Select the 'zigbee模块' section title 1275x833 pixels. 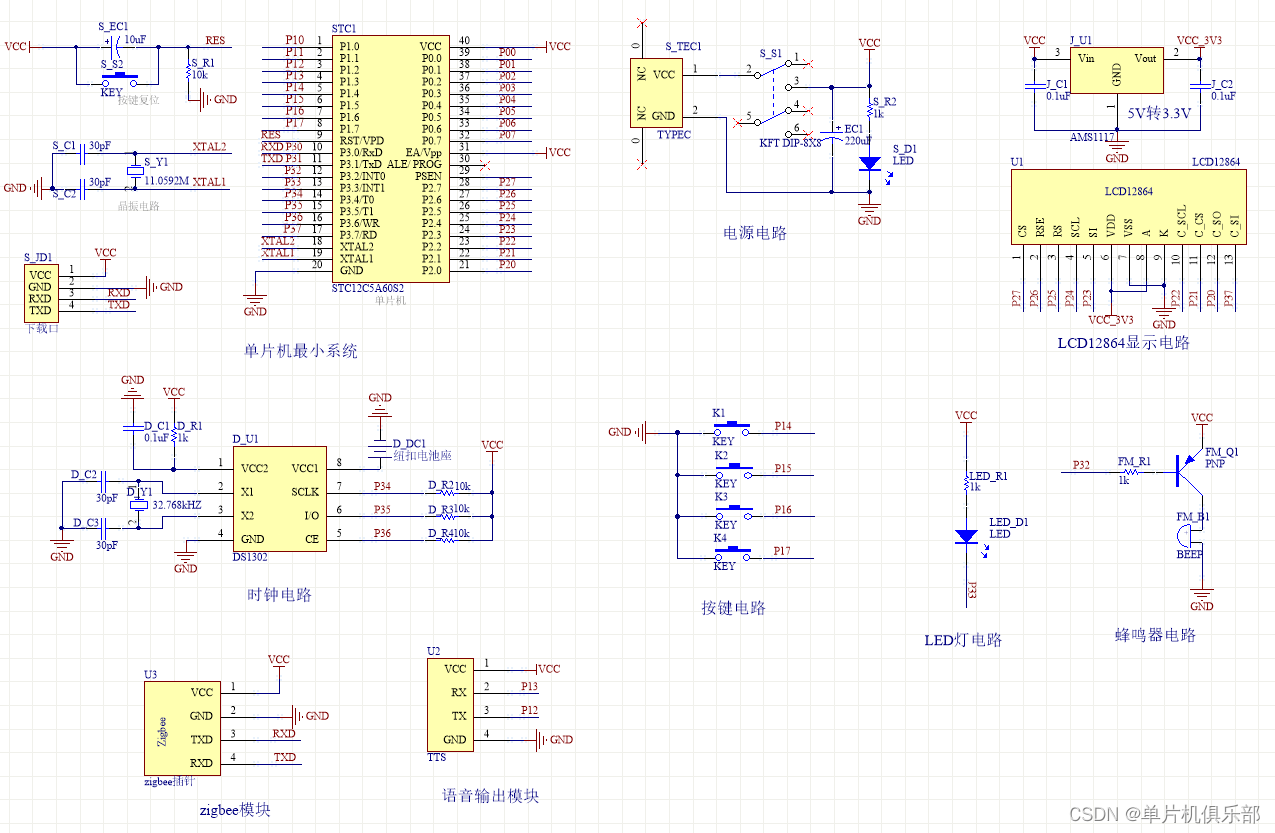pyautogui.click(x=235, y=810)
